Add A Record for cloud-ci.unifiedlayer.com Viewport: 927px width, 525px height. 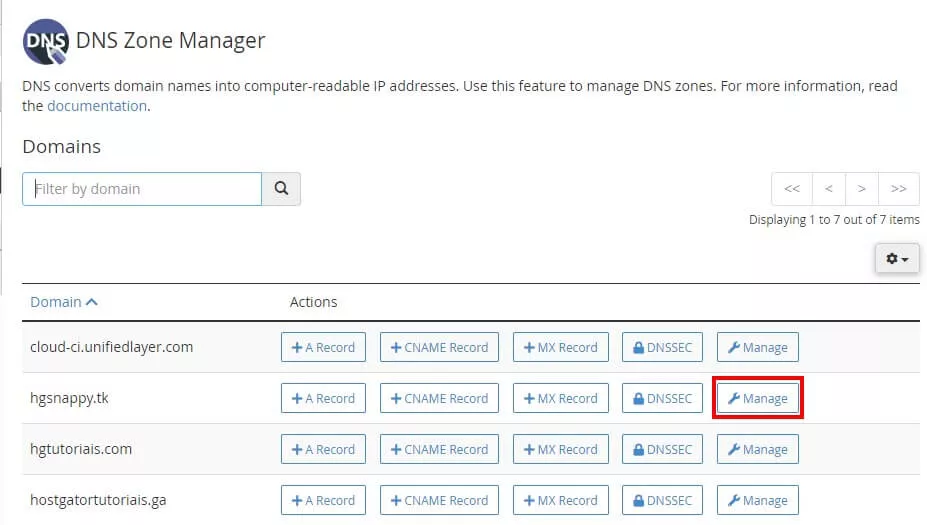click(x=323, y=347)
